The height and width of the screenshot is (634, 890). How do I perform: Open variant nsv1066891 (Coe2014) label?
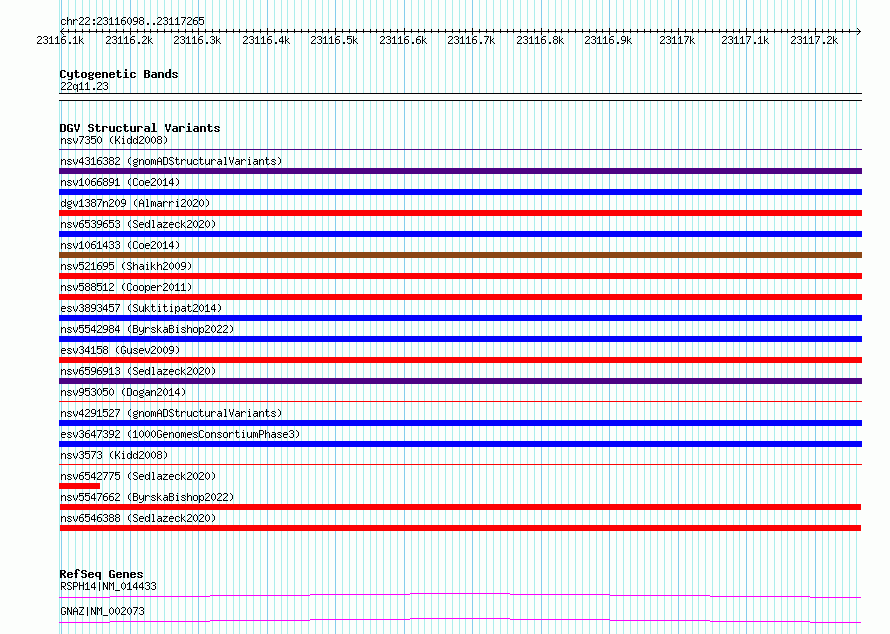120,182
